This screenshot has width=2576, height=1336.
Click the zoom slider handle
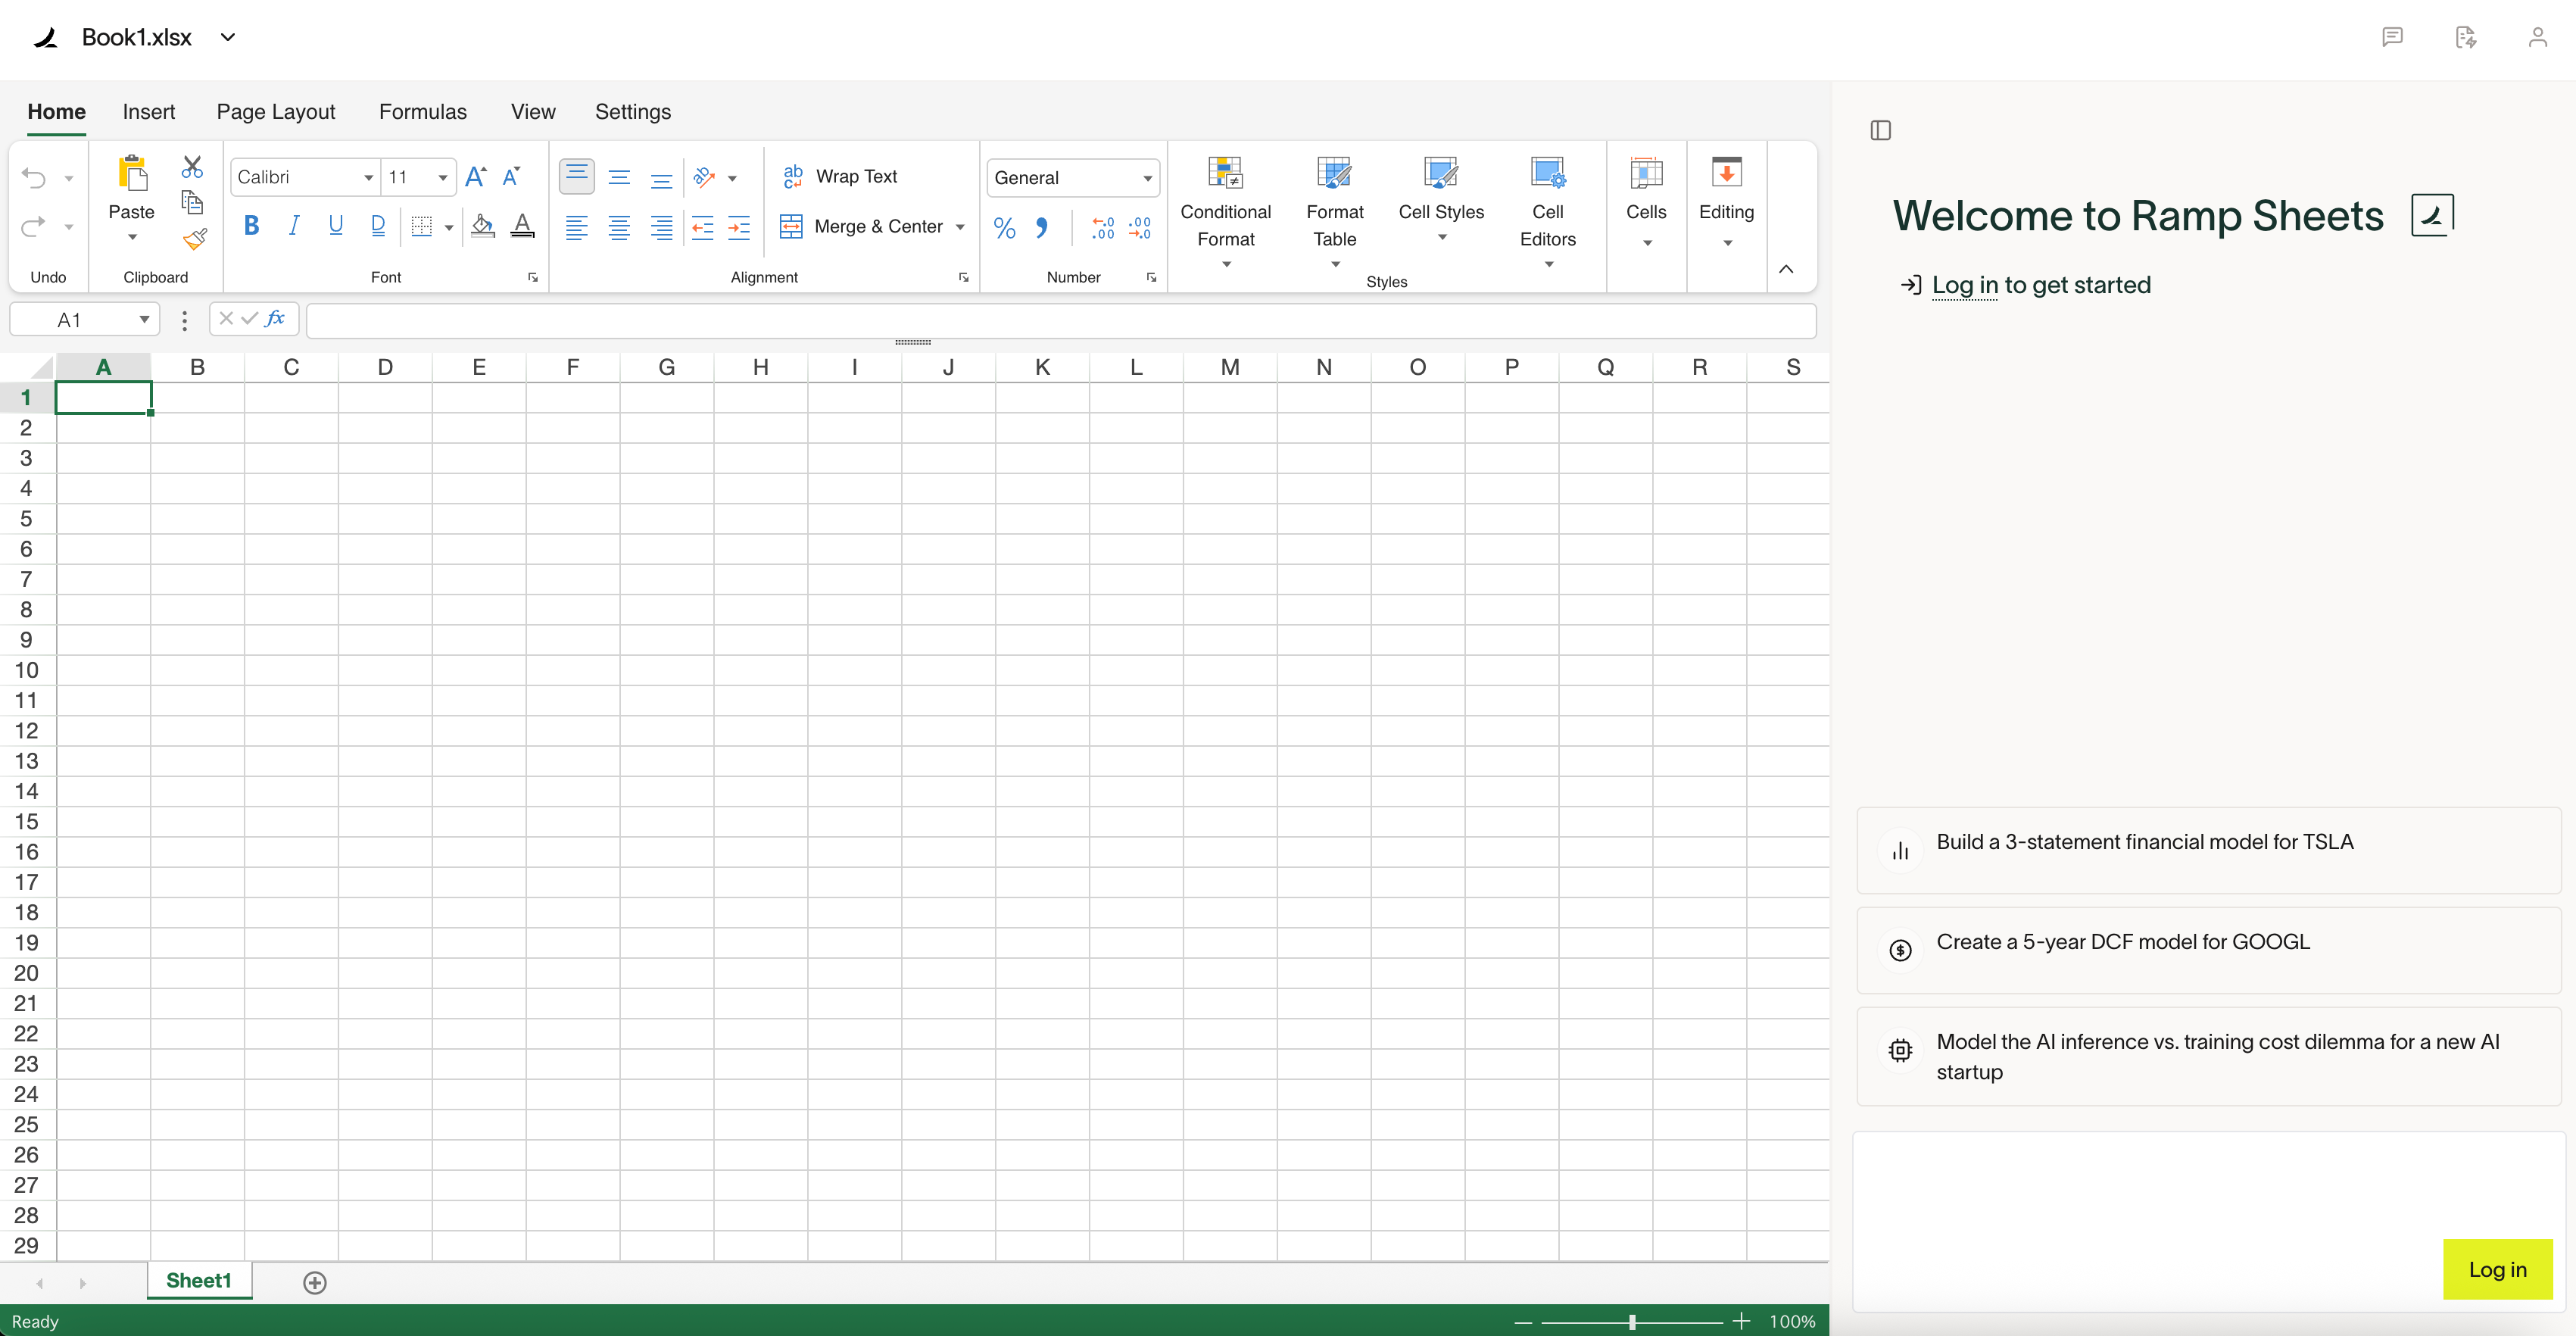[x=1632, y=1321]
